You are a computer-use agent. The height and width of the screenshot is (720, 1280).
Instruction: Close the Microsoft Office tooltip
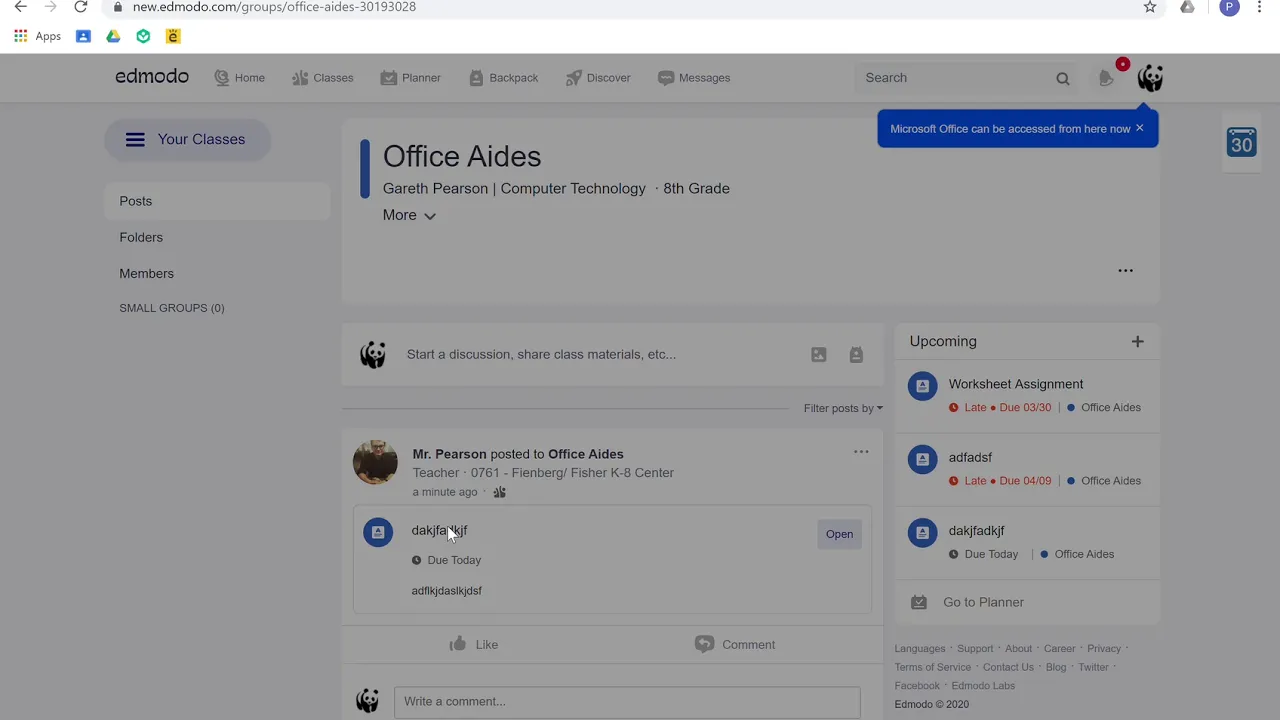point(1139,128)
